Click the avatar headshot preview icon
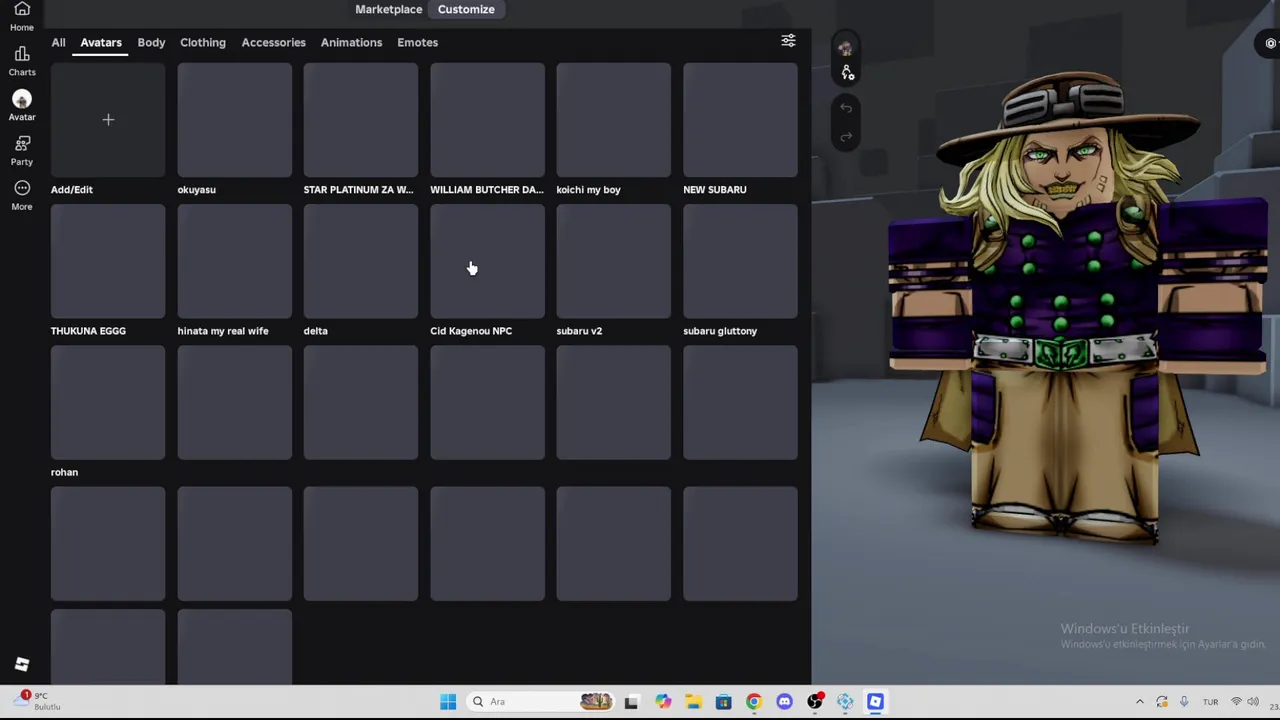Viewport: 1280px width, 720px height. tap(846, 48)
